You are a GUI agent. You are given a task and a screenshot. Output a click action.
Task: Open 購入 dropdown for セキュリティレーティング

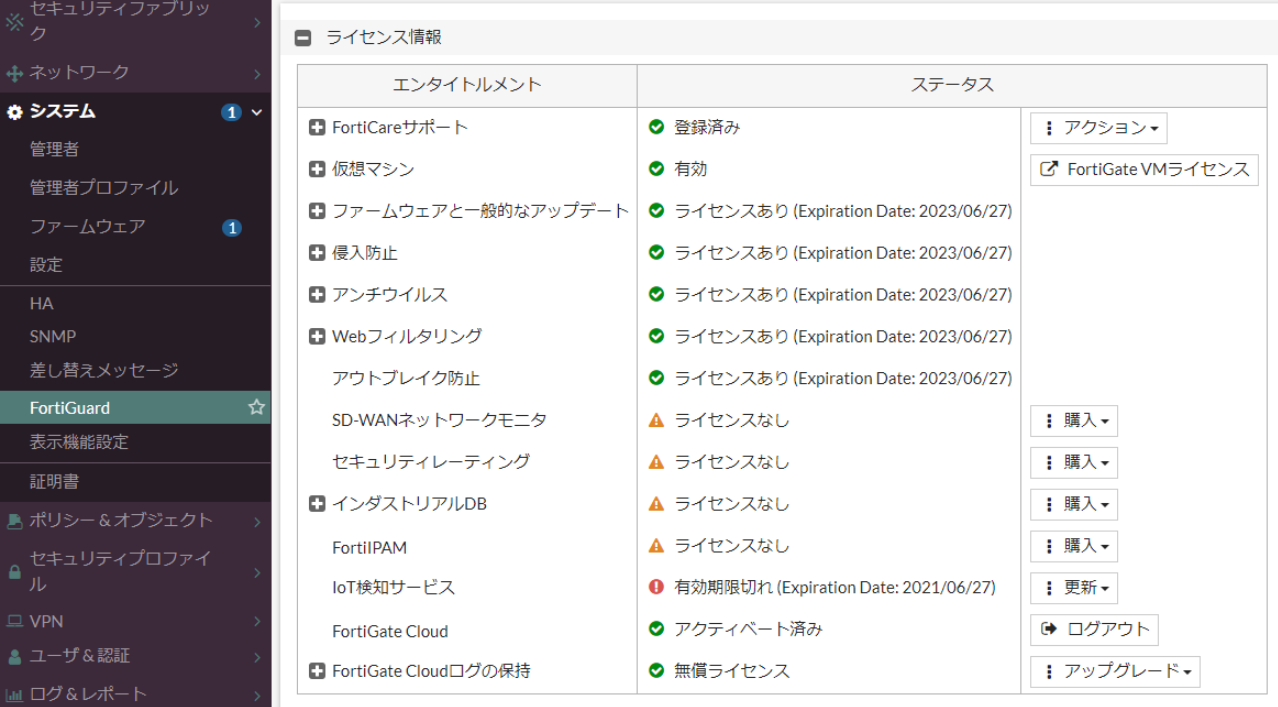(x=1074, y=463)
